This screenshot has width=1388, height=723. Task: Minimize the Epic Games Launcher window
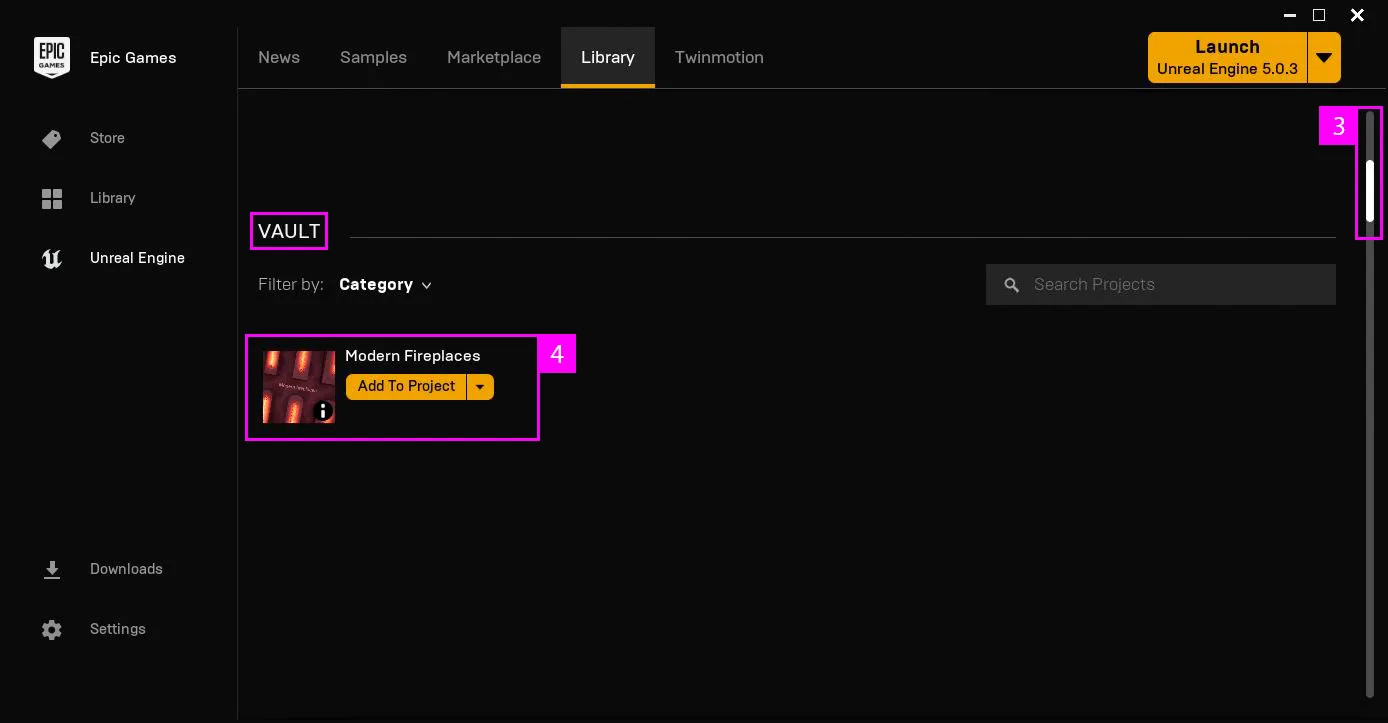click(1290, 15)
